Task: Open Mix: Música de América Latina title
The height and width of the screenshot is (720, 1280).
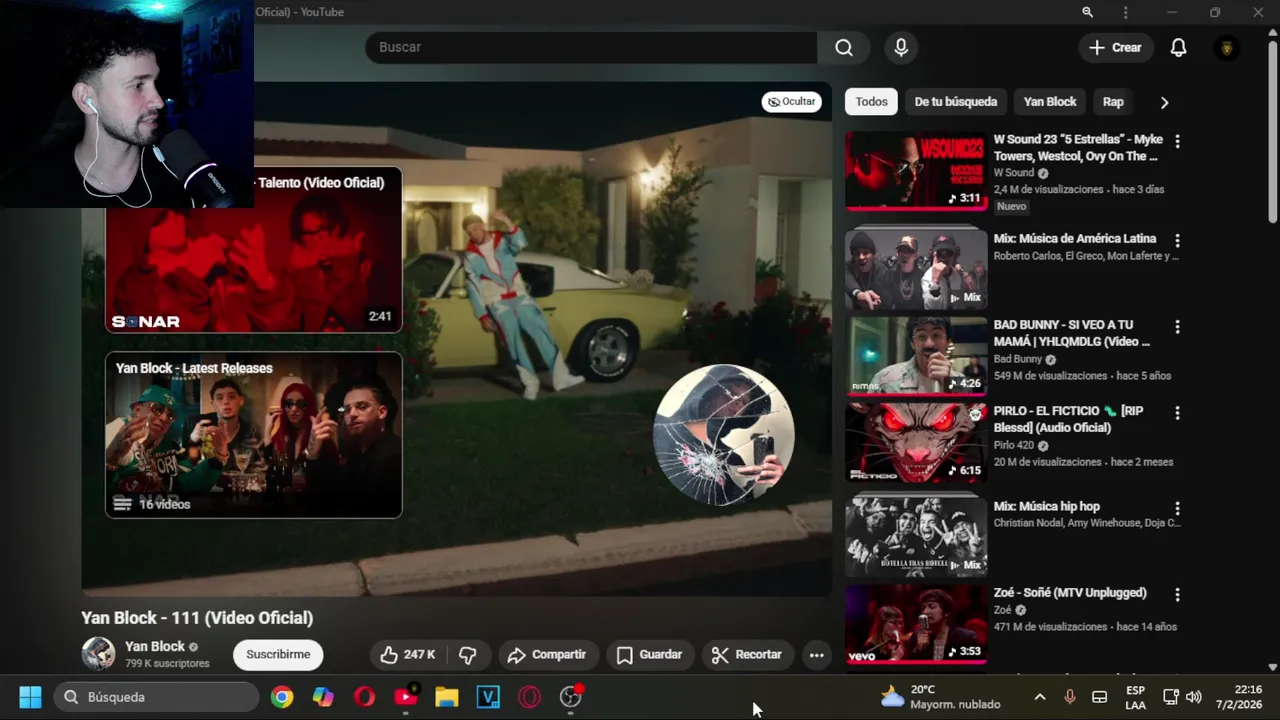Action: tap(1074, 239)
